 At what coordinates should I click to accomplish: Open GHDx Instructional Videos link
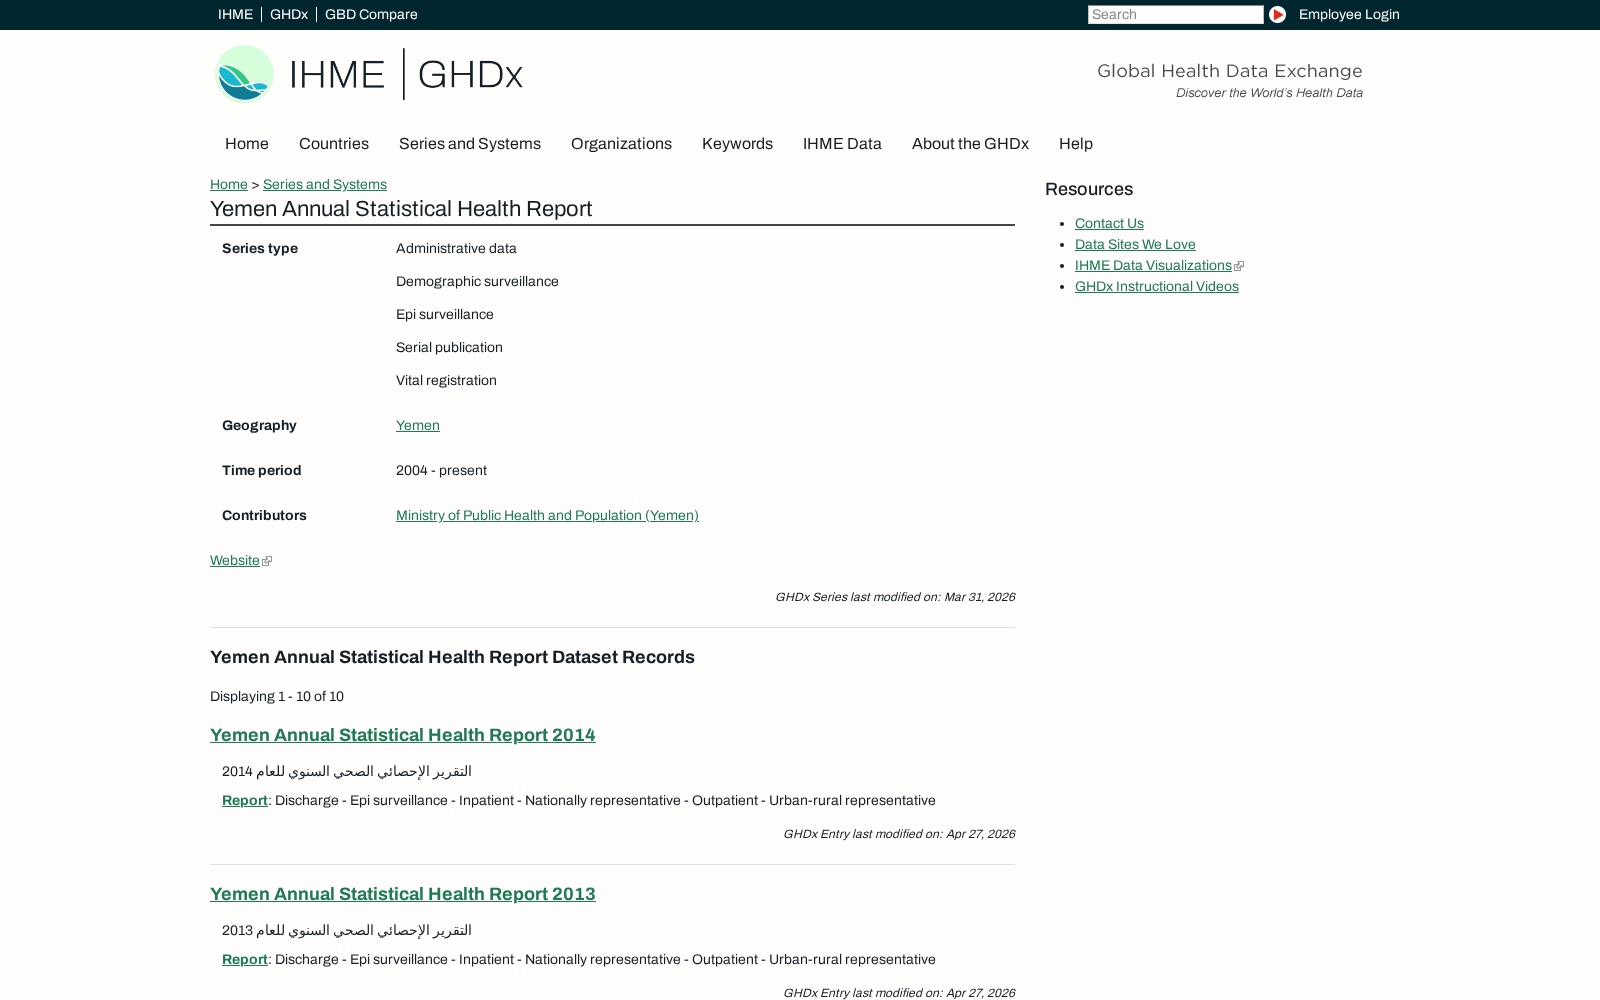[1157, 286]
